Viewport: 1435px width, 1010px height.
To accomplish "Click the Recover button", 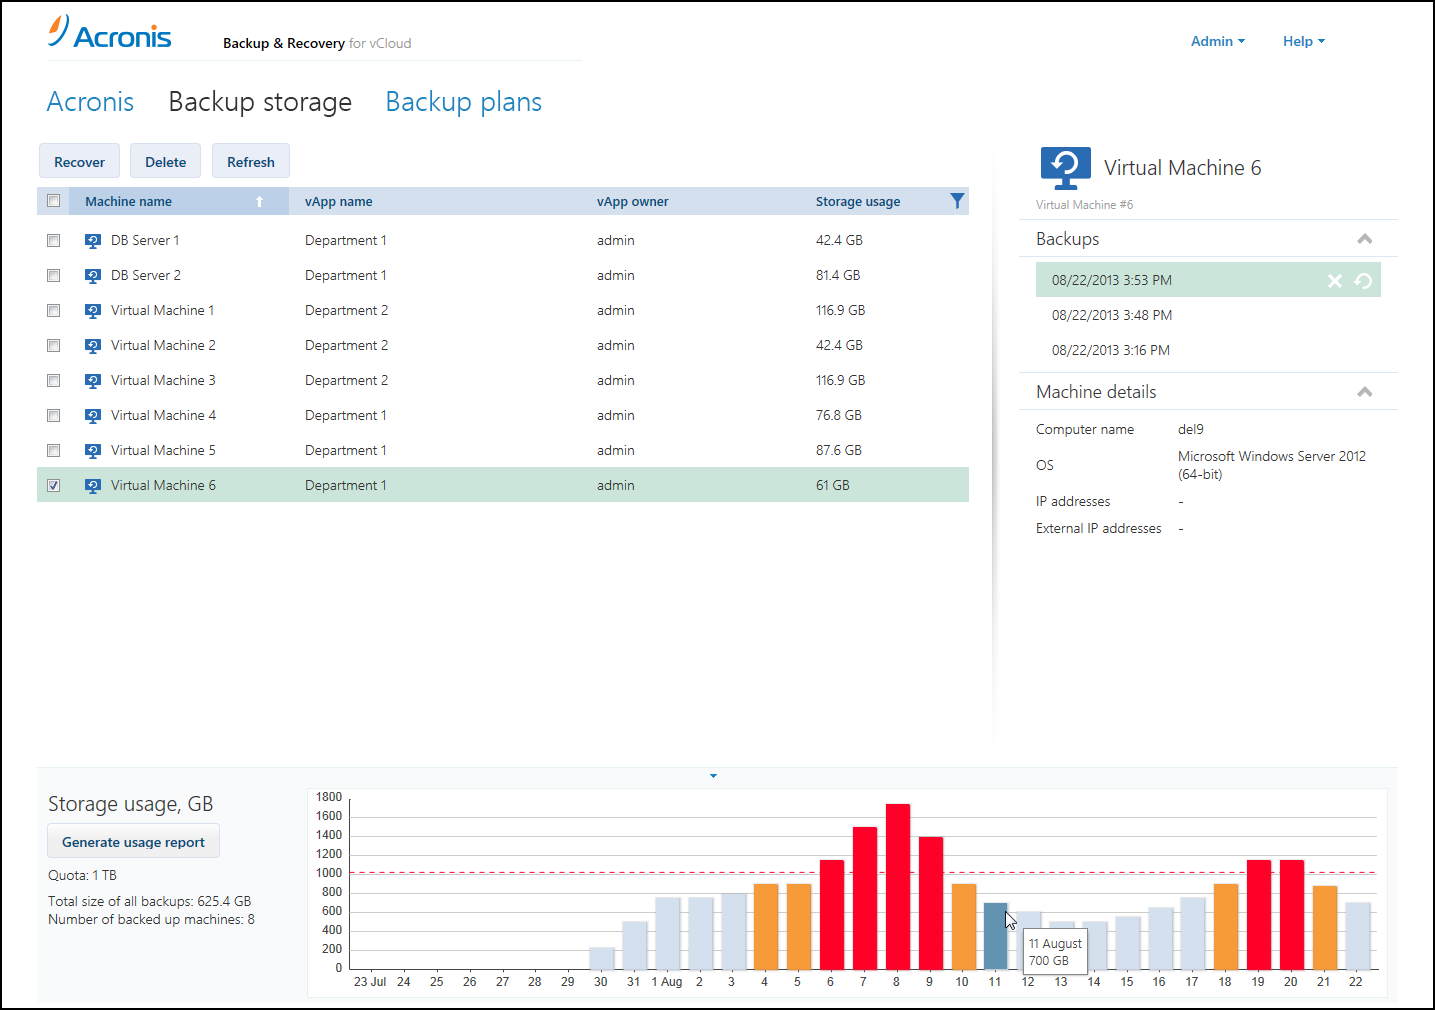I will [x=79, y=162].
